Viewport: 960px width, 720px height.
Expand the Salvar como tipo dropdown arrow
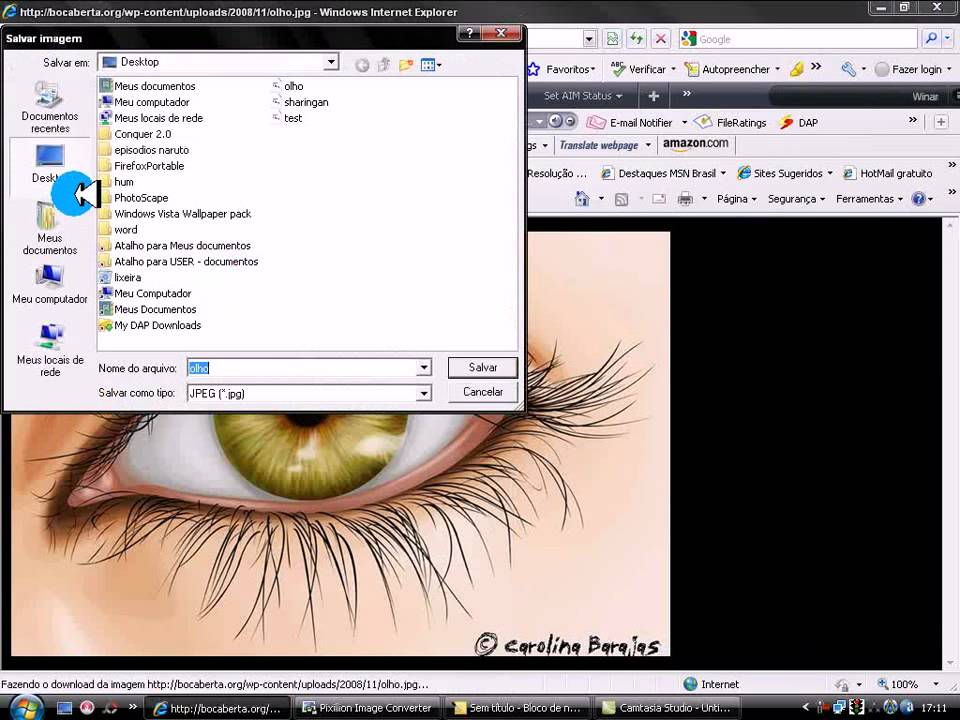point(424,394)
